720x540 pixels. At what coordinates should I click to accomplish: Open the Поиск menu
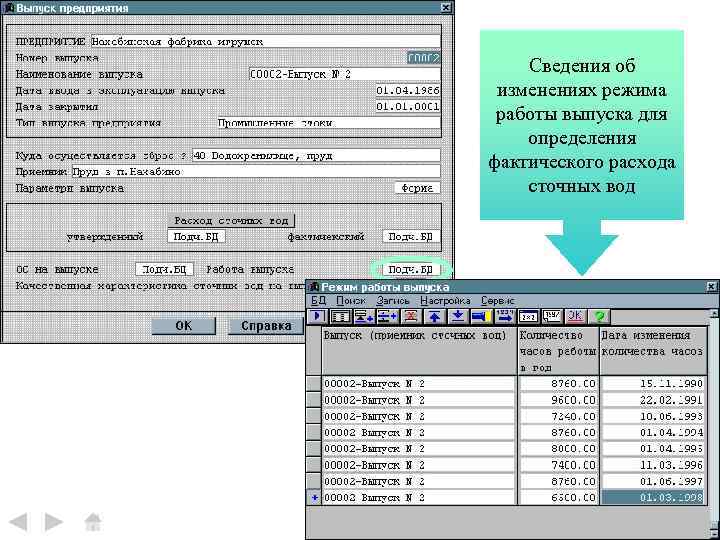click(351, 301)
